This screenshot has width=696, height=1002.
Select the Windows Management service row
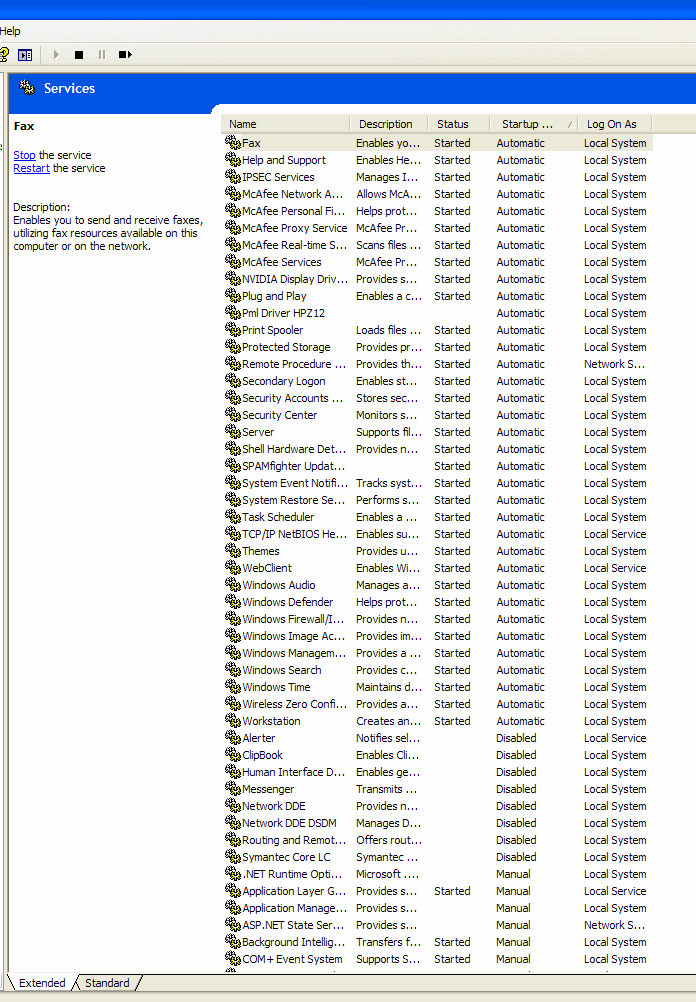[437, 653]
